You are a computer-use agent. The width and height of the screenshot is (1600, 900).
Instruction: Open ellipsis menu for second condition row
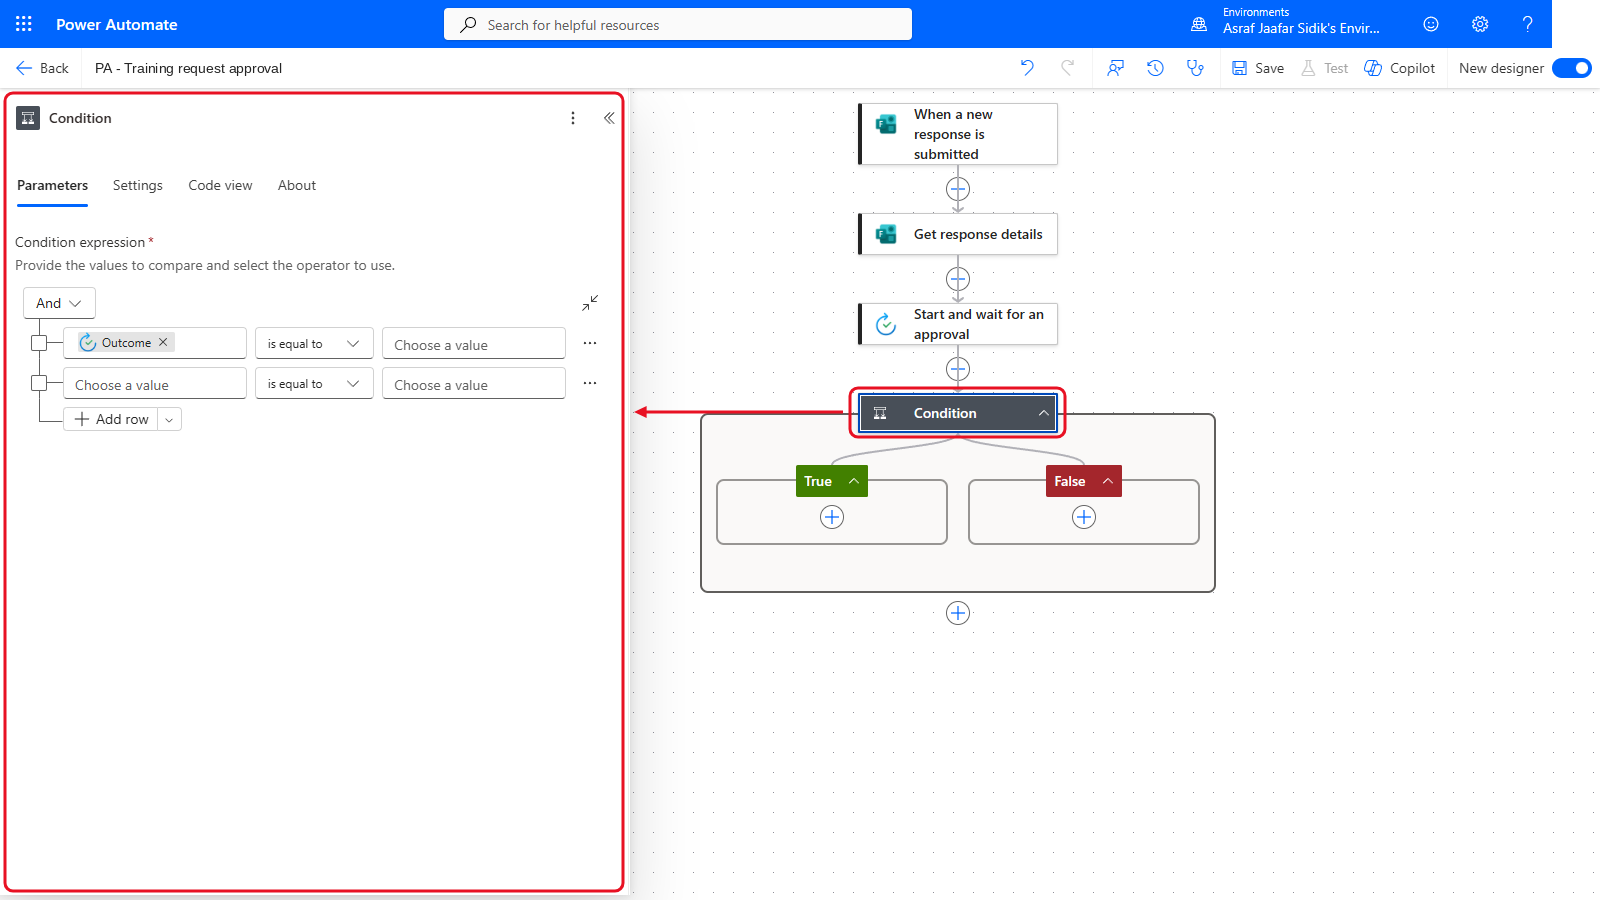click(x=590, y=383)
